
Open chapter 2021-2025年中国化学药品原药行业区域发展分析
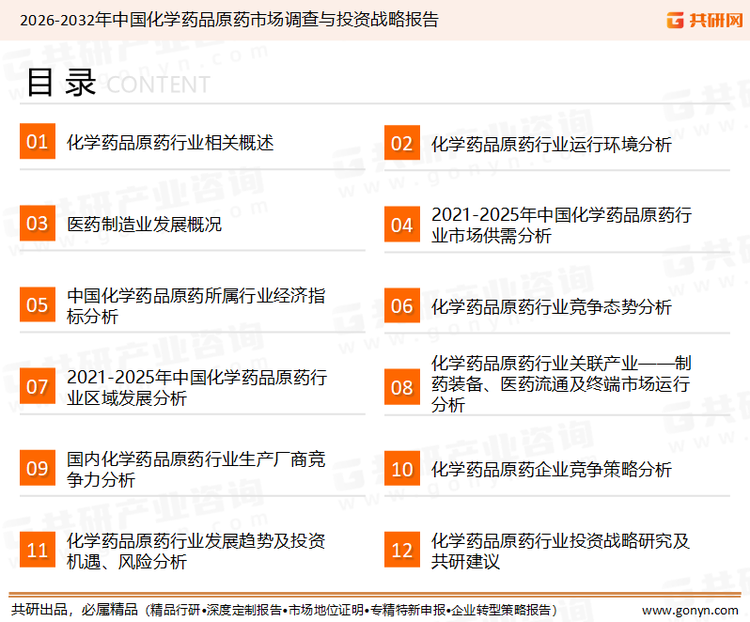click(x=197, y=387)
